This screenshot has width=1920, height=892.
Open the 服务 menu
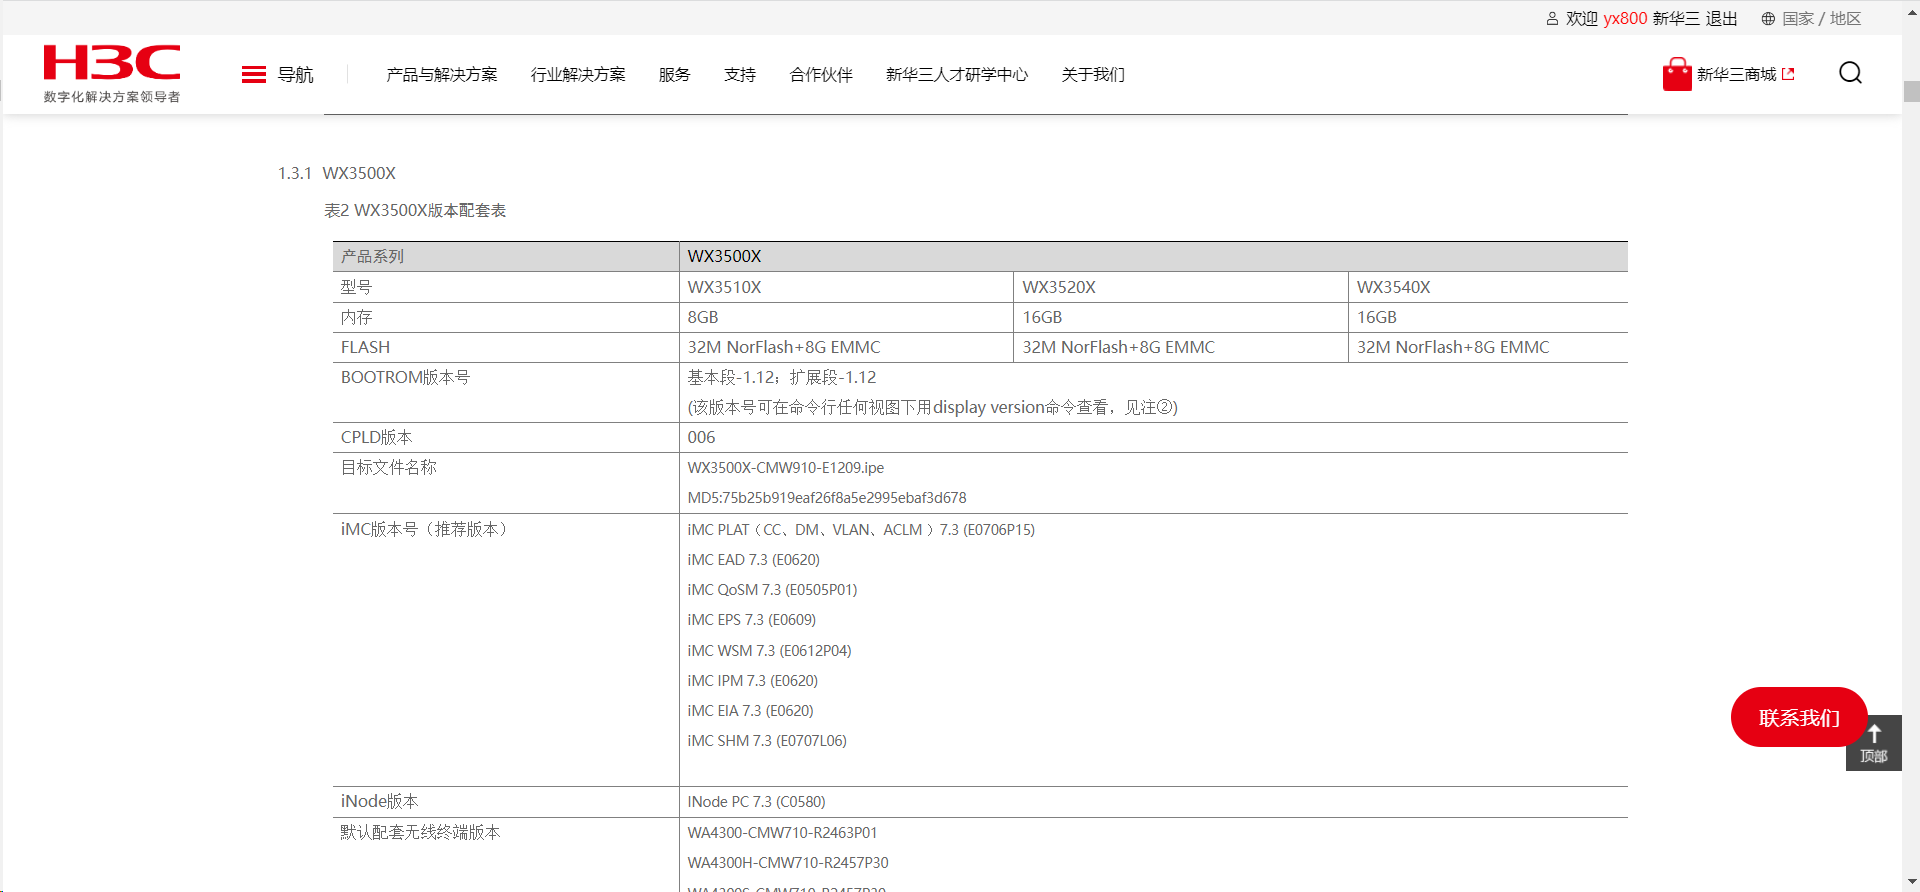(675, 75)
